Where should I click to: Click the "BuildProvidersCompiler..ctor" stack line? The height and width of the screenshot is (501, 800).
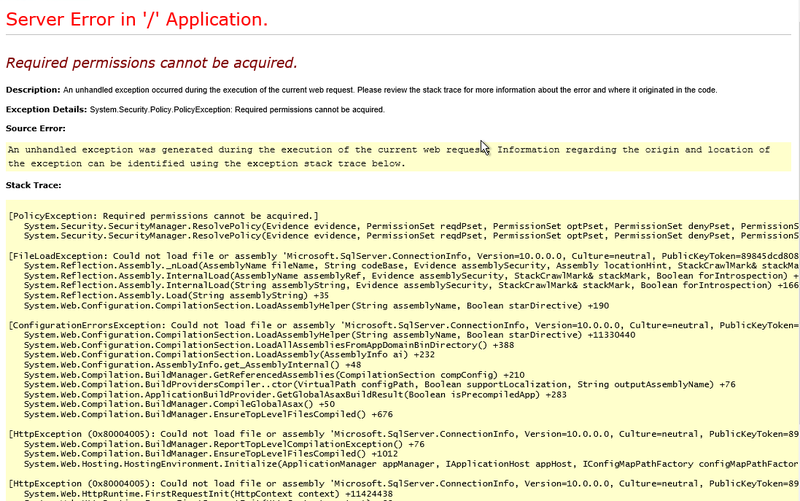tap(380, 385)
